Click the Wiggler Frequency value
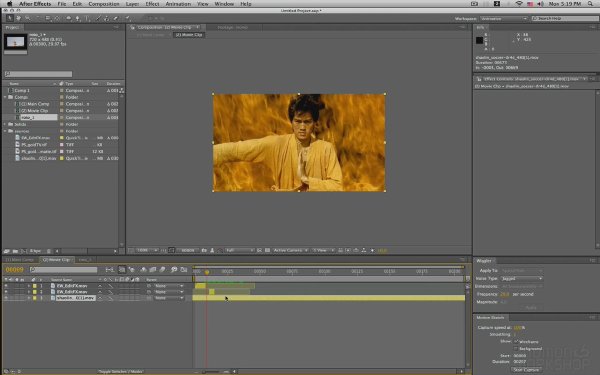600x375 pixels. (504, 294)
